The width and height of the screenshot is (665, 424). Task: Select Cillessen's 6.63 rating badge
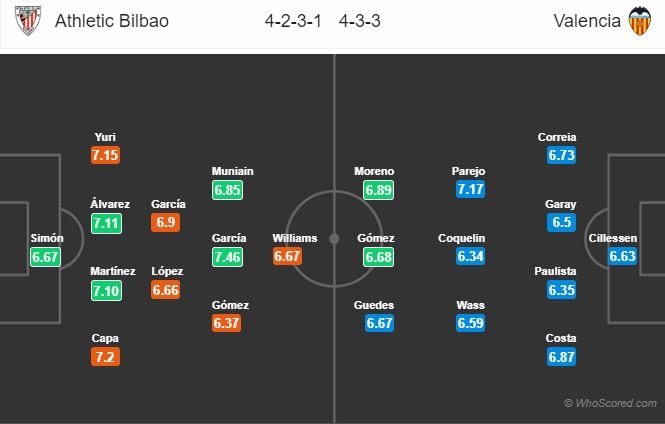pyautogui.click(x=622, y=256)
